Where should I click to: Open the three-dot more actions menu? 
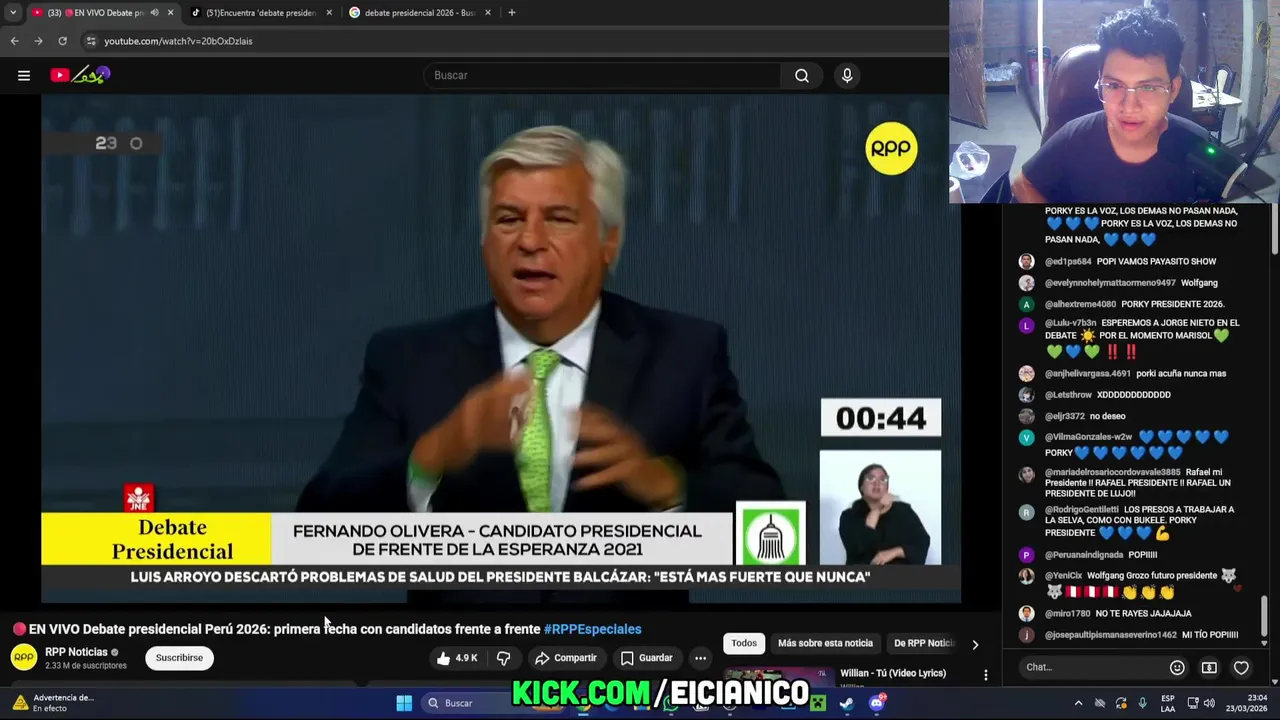(700, 658)
